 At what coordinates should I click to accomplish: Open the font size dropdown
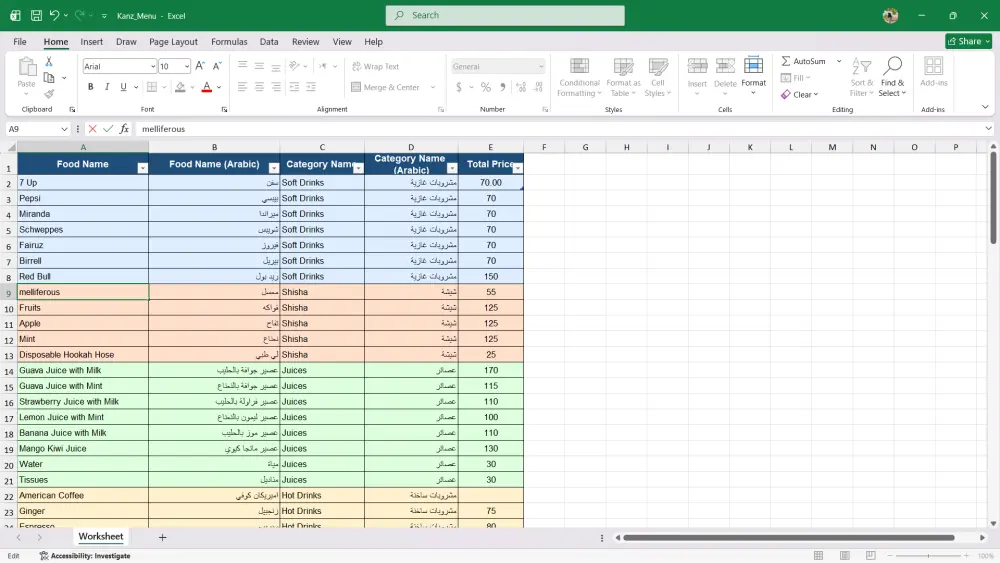pyautogui.click(x=187, y=66)
